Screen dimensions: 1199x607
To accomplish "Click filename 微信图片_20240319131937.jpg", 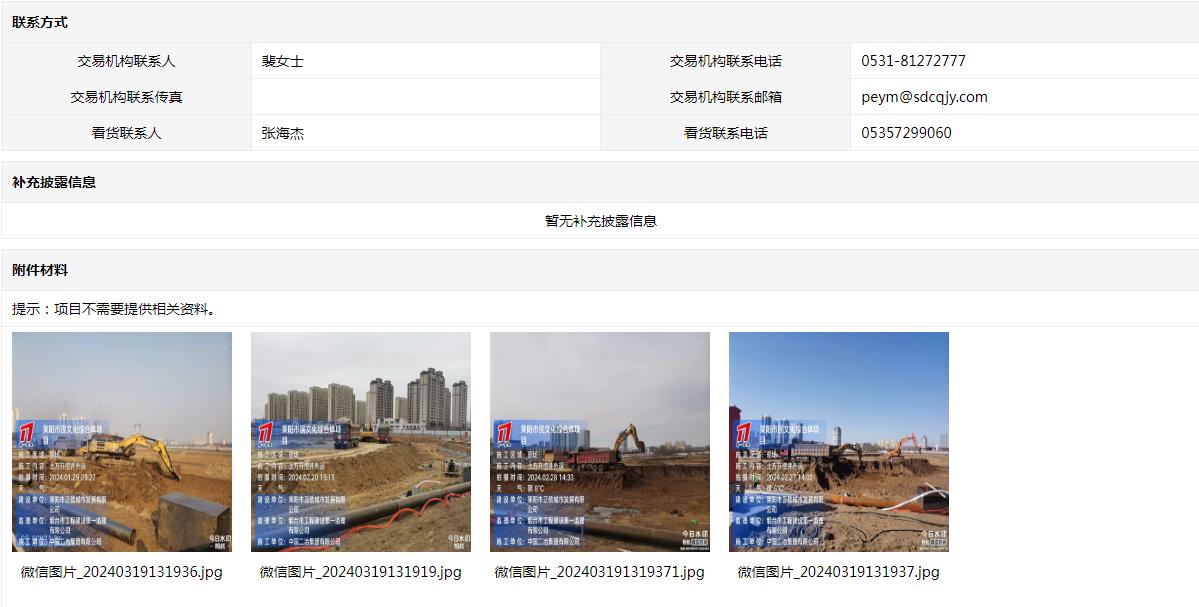I will 838,572.
